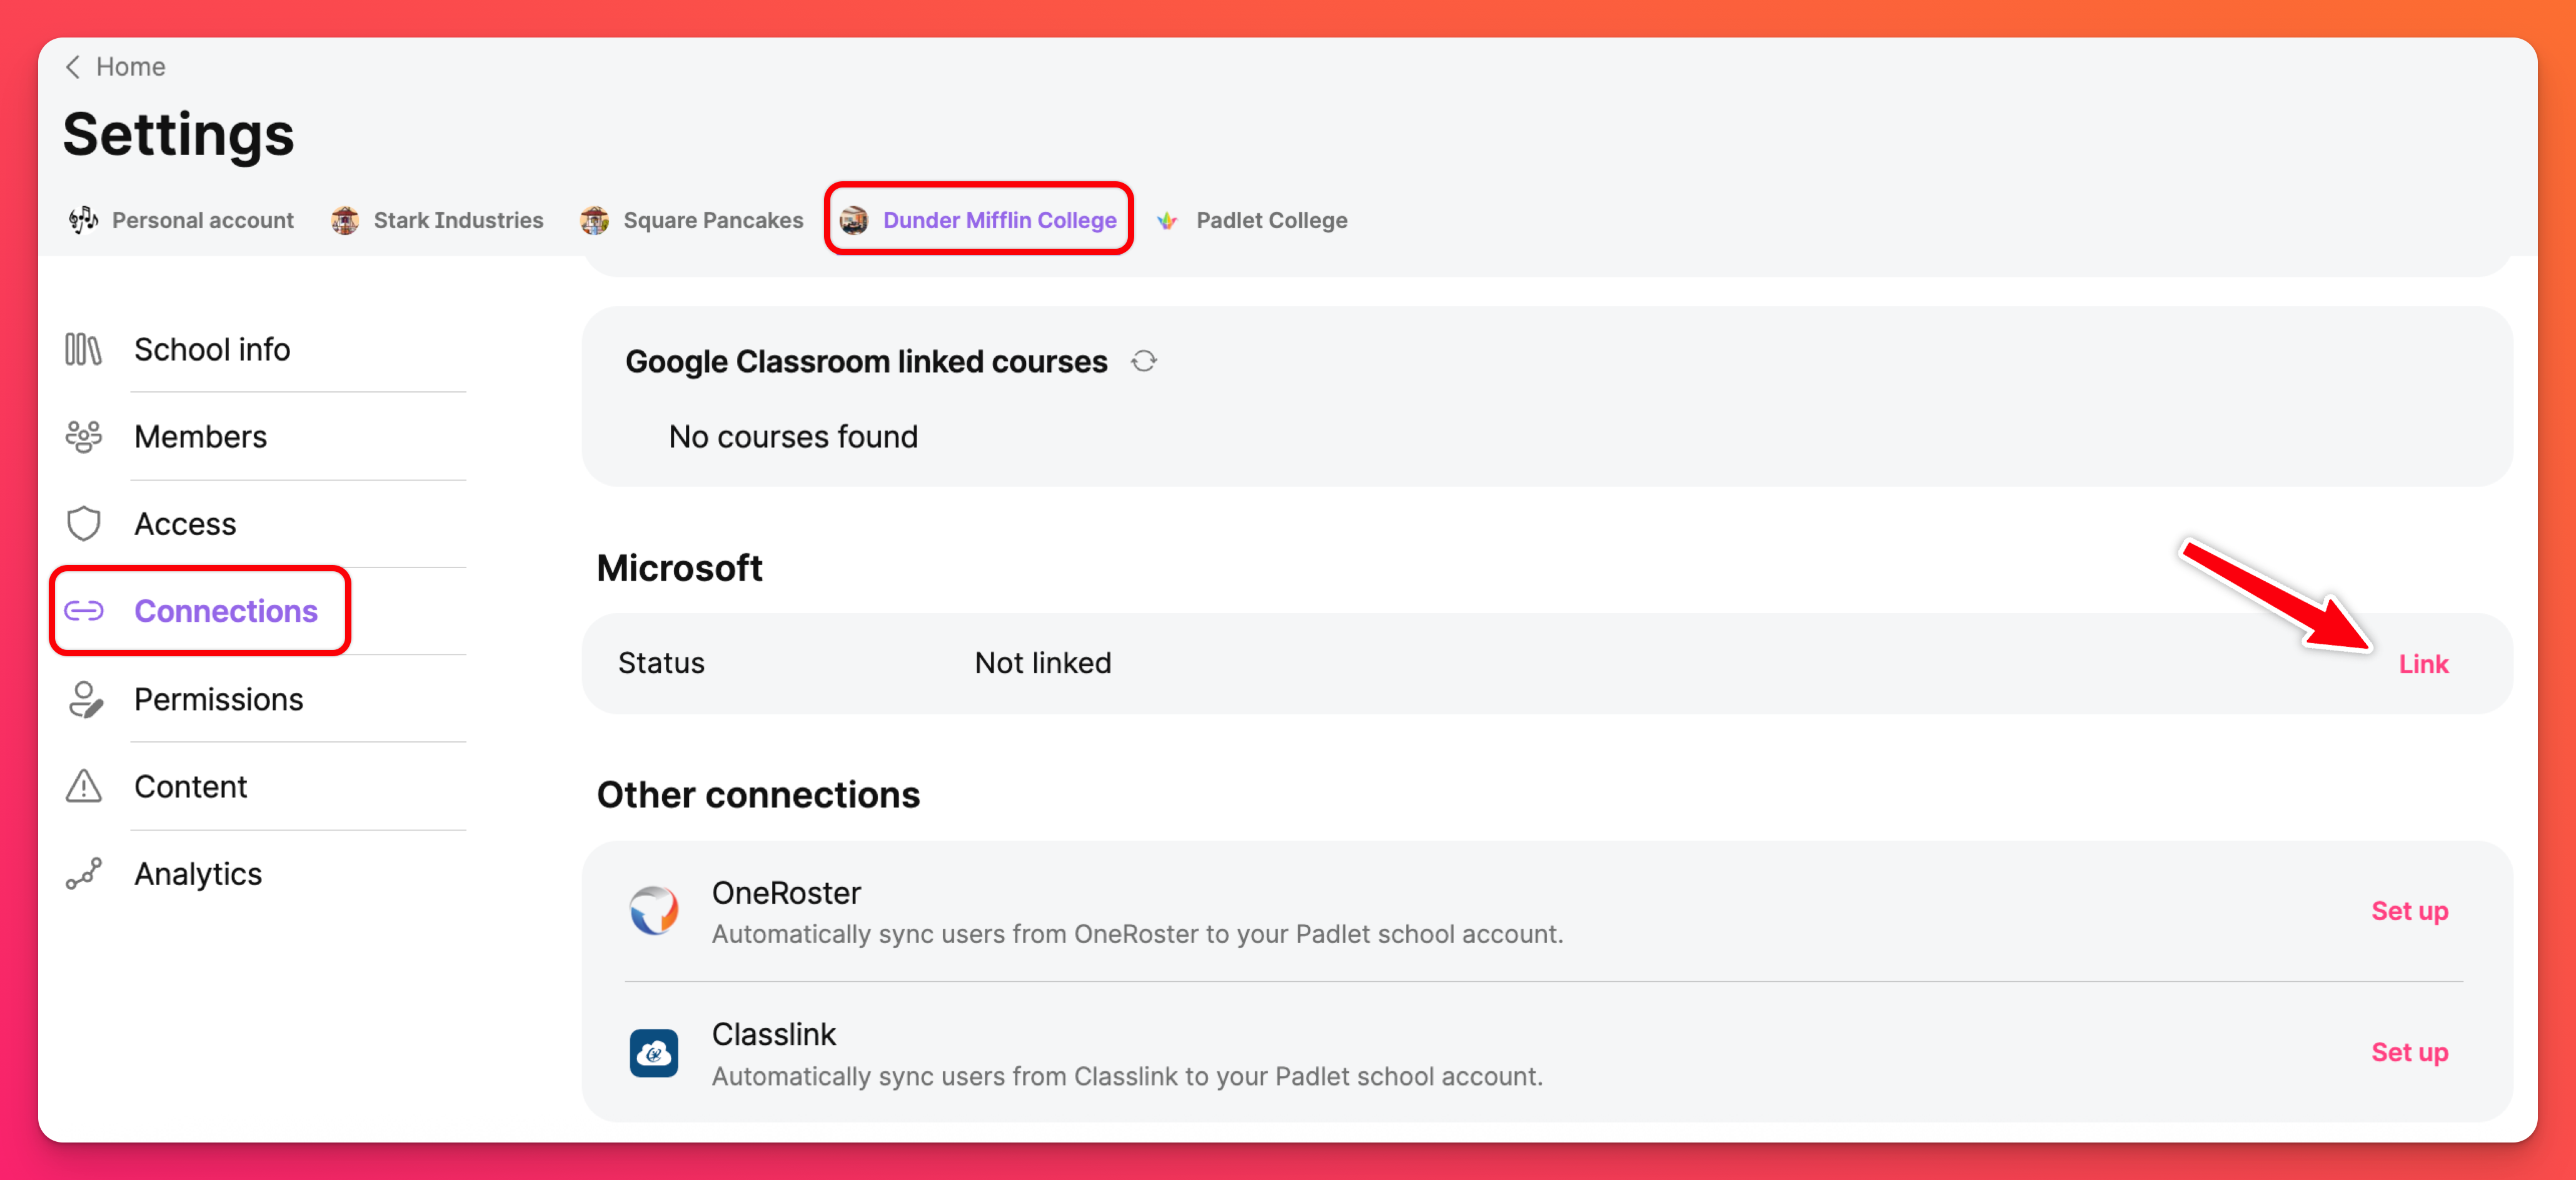Switch to Personal account tab
This screenshot has width=2576, height=1180.
click(x=182, y=220)
